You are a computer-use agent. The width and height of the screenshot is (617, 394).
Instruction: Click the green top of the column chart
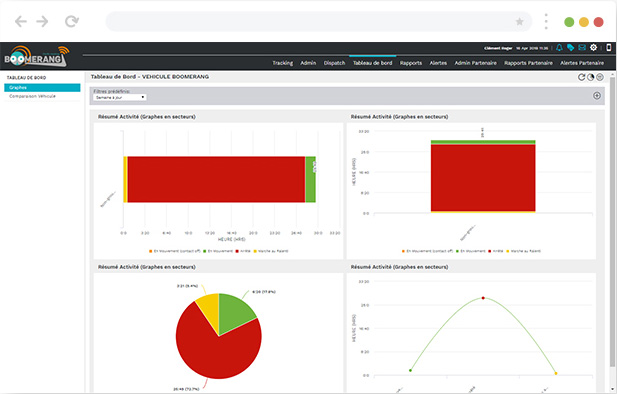tap(483, 142)
